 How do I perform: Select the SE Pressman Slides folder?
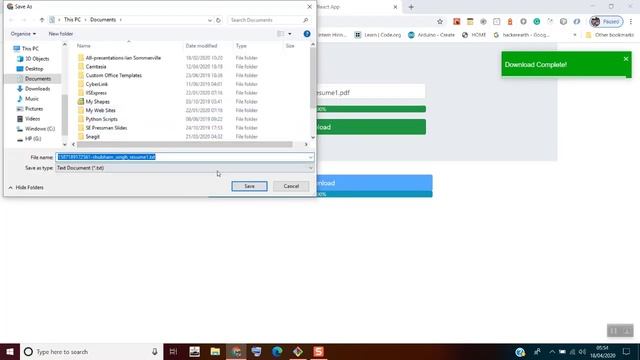point(106,128)
